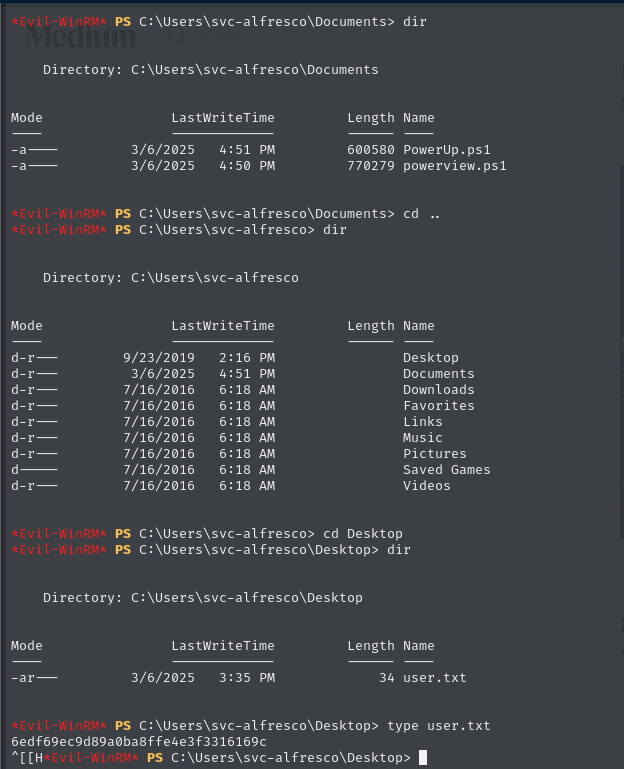
Task: Click the Music folder entry
Action: 422,437
